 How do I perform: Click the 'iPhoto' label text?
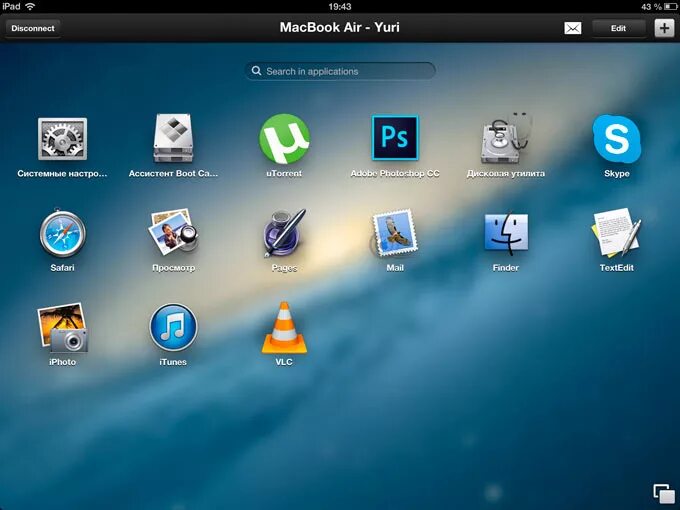pyautogui.click(x=62, y=362)
